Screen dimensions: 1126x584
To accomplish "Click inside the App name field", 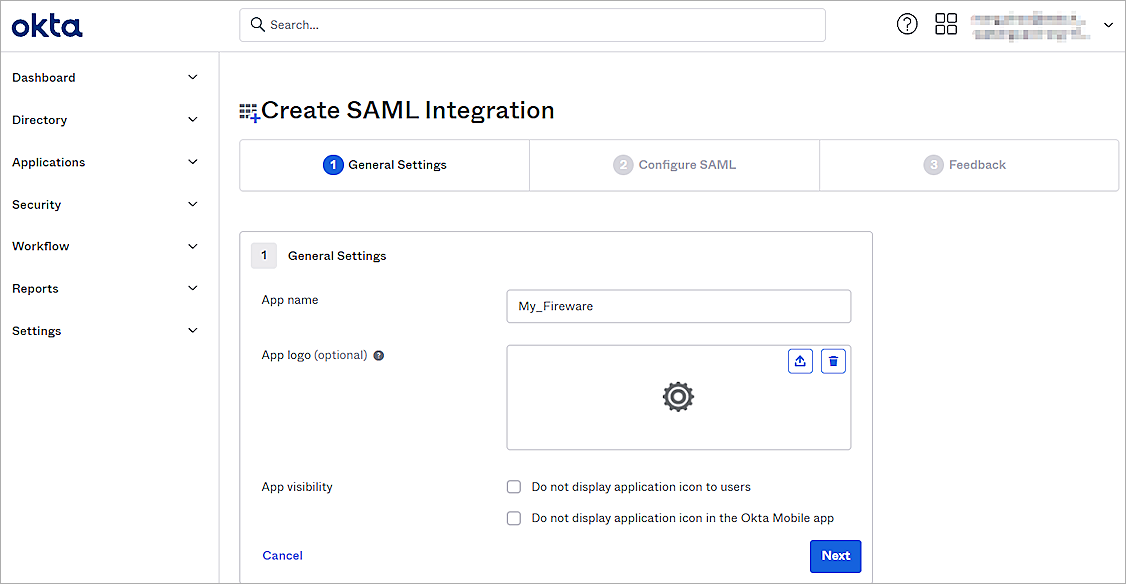I will [678, 306].
